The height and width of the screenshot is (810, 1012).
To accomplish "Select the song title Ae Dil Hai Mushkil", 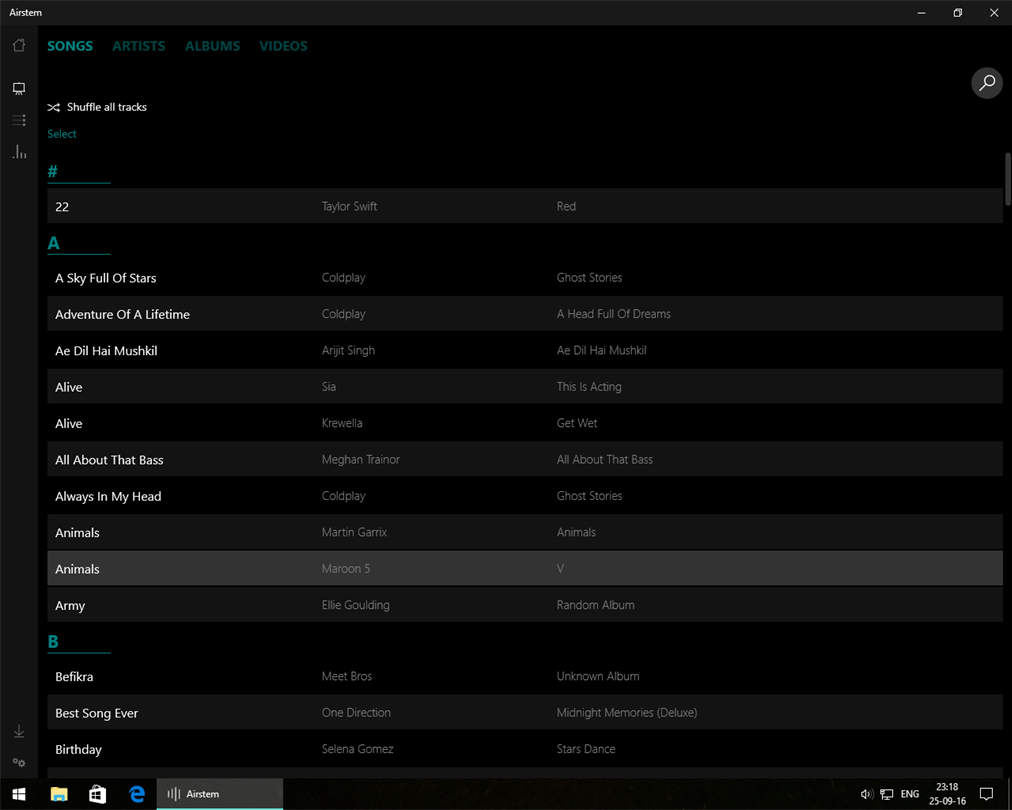I will coord(106,350).
